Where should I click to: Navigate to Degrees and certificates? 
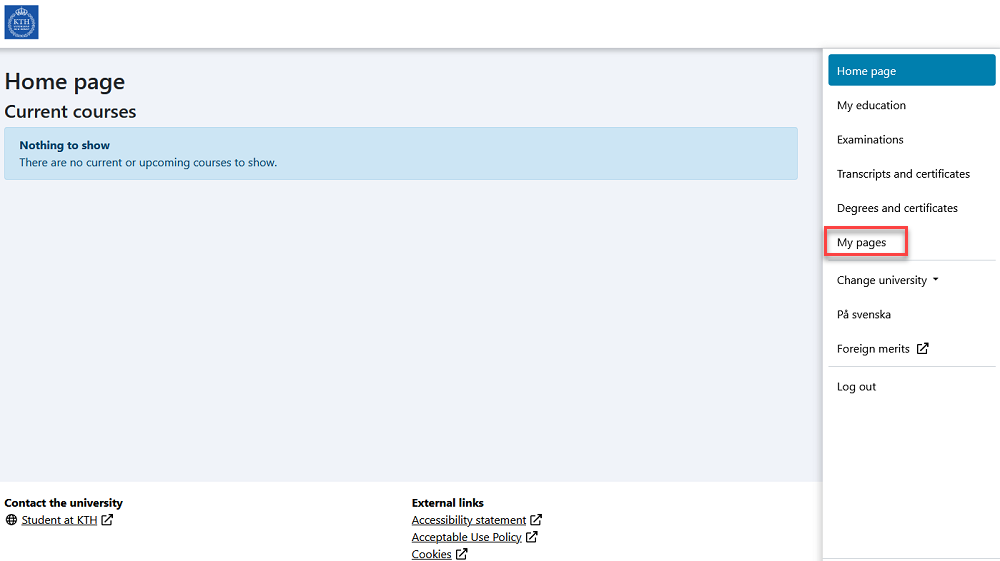click(x=897, y=208)
